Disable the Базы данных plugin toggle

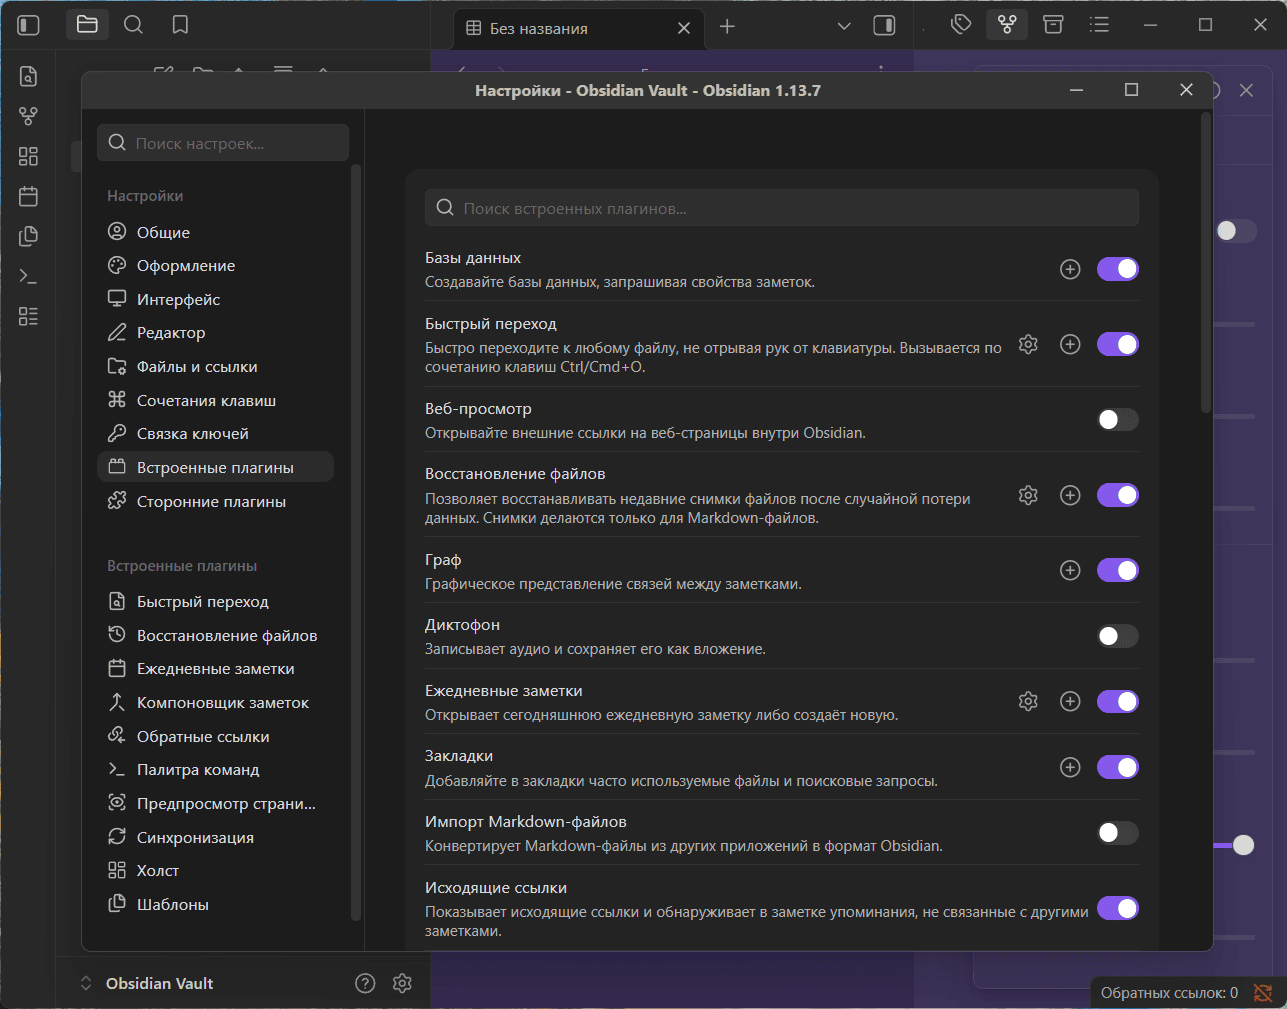1118,269
